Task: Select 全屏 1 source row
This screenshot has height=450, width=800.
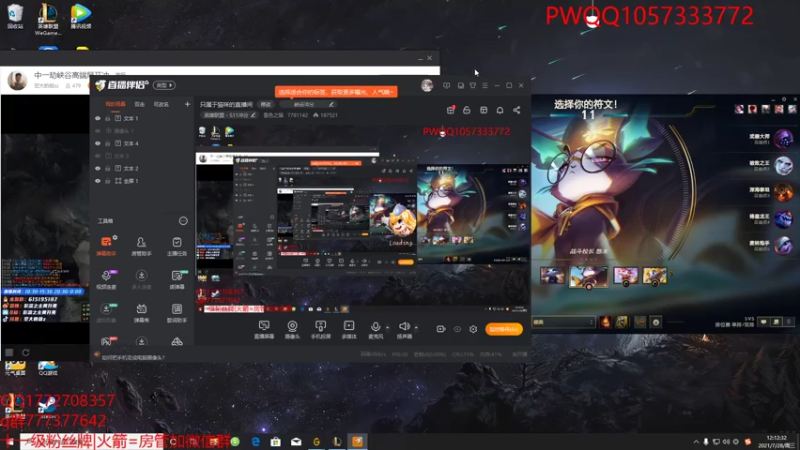Action: (142, 181)
